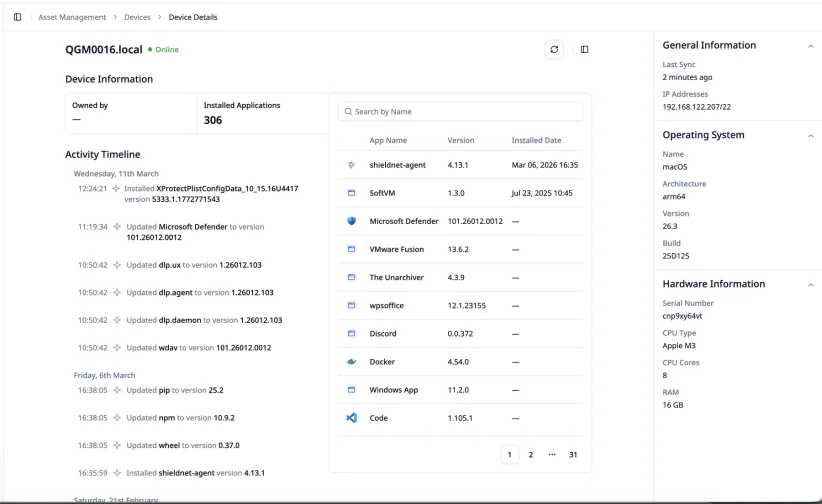The height and width of the screenshot is (504, 822).
Task: Click the shieldnet-agent app icon
Action: click(x=351, y=165)
